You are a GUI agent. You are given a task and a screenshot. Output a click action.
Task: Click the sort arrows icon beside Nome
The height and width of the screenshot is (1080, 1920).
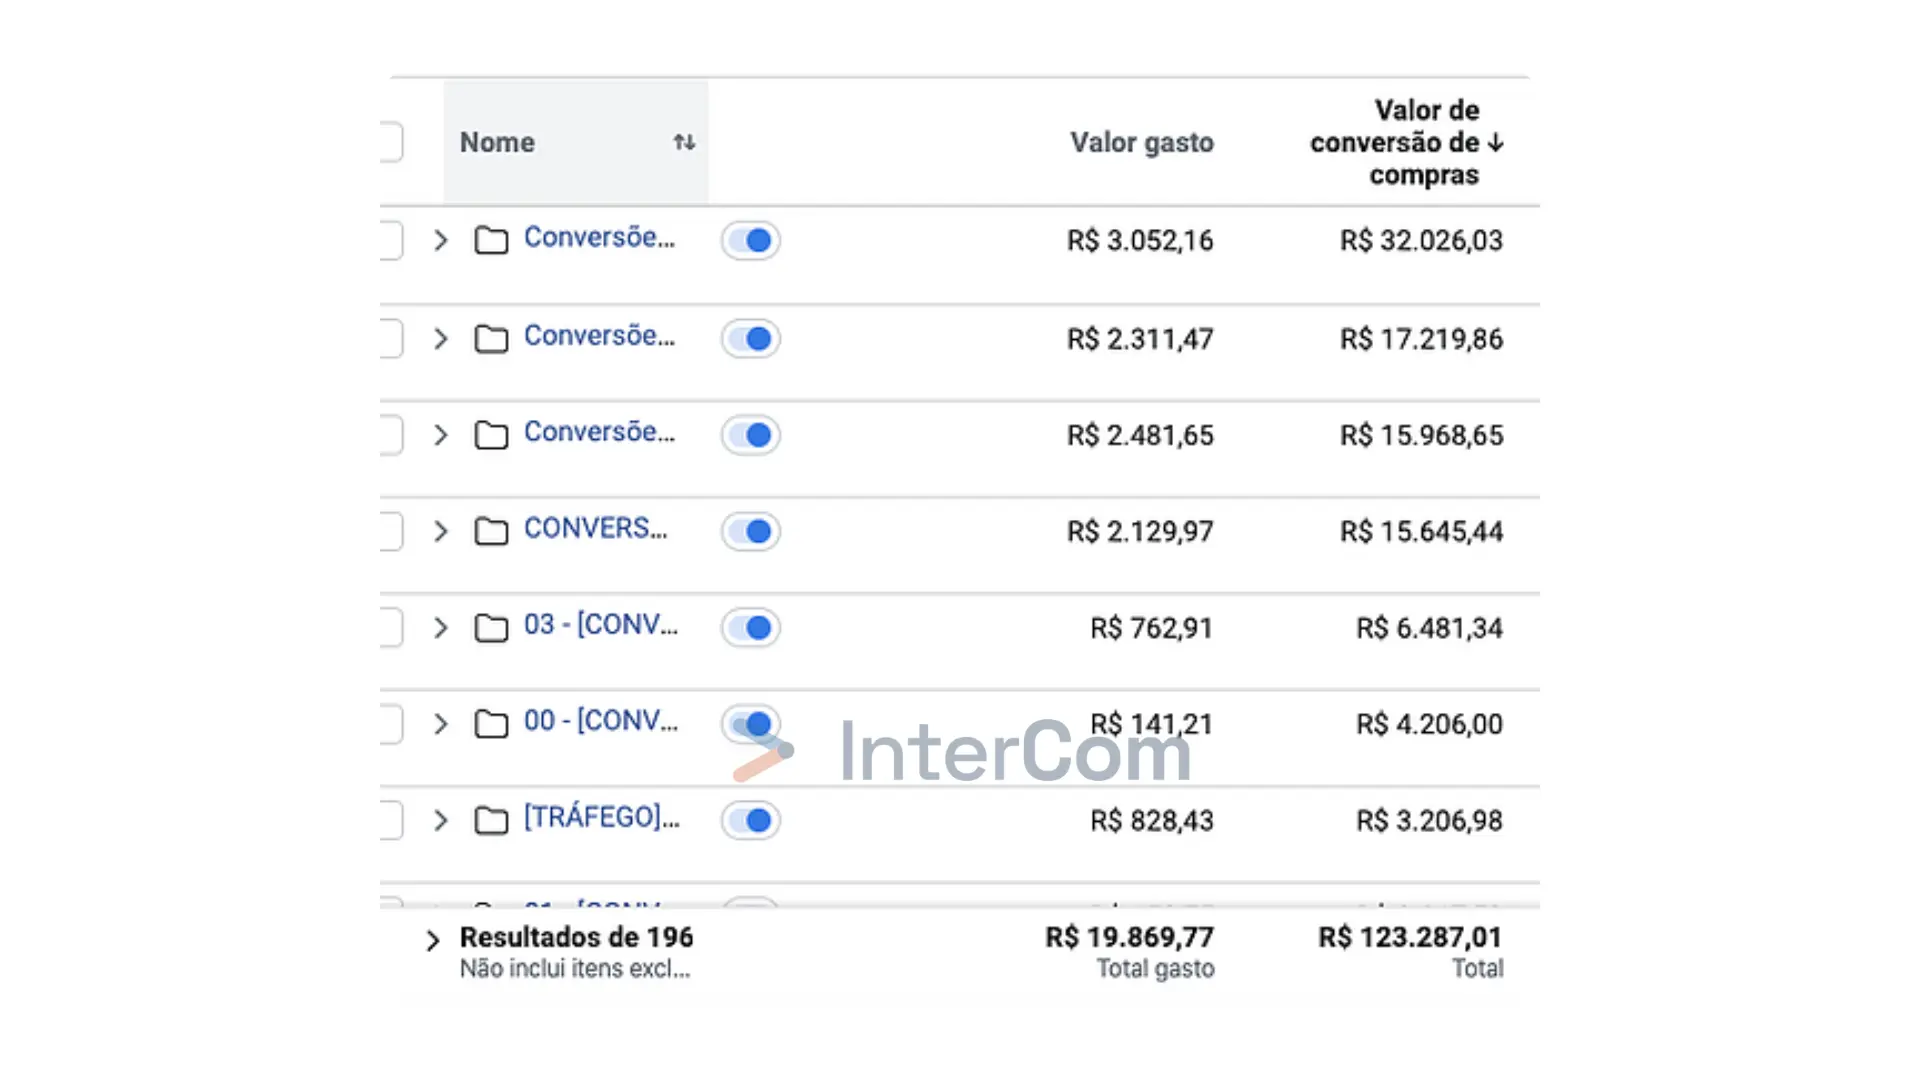(684, 142)
